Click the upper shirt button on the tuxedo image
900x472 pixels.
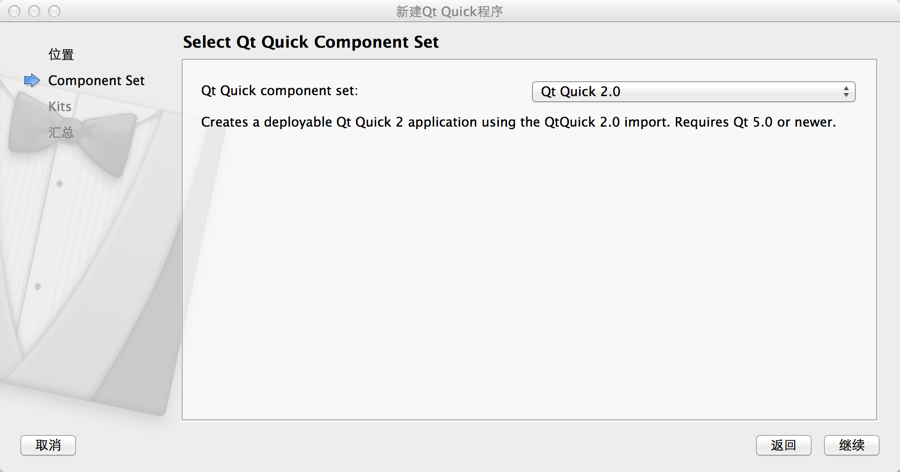60,184
